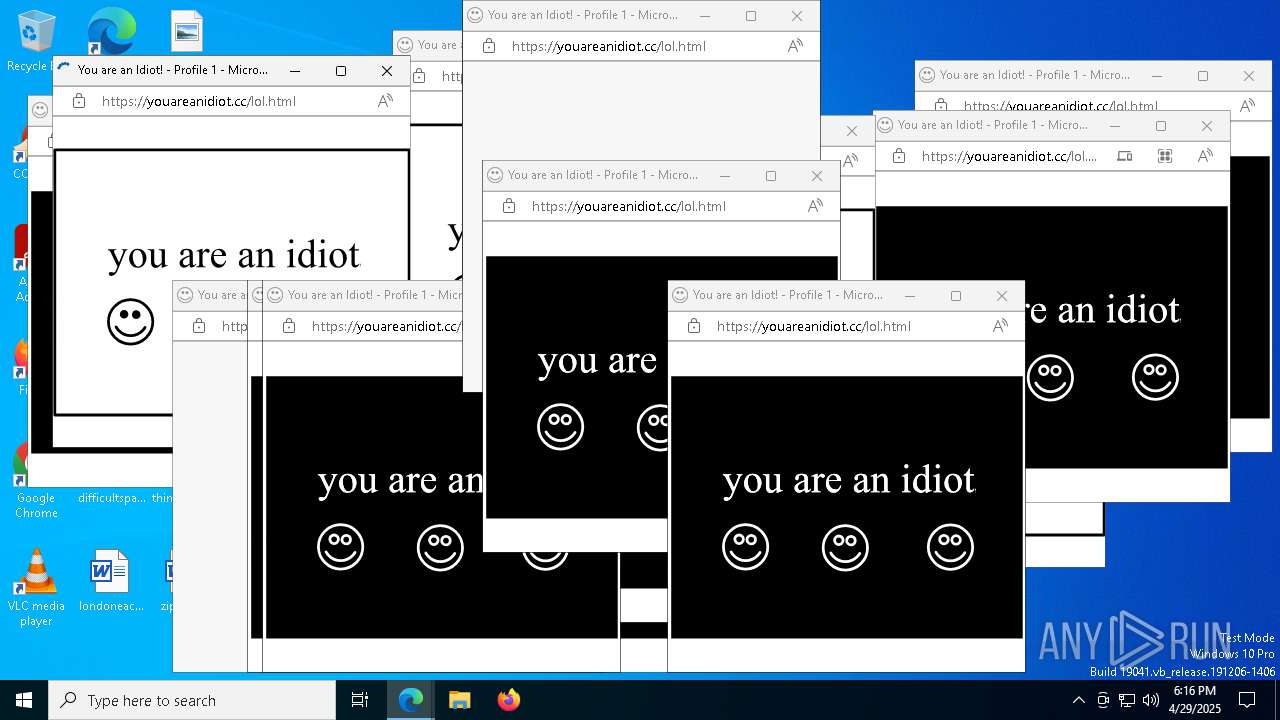The height and width of the screenshot is (720, 1280).
Task: Click the network icon in system tray
Action: click(1127, 700)
